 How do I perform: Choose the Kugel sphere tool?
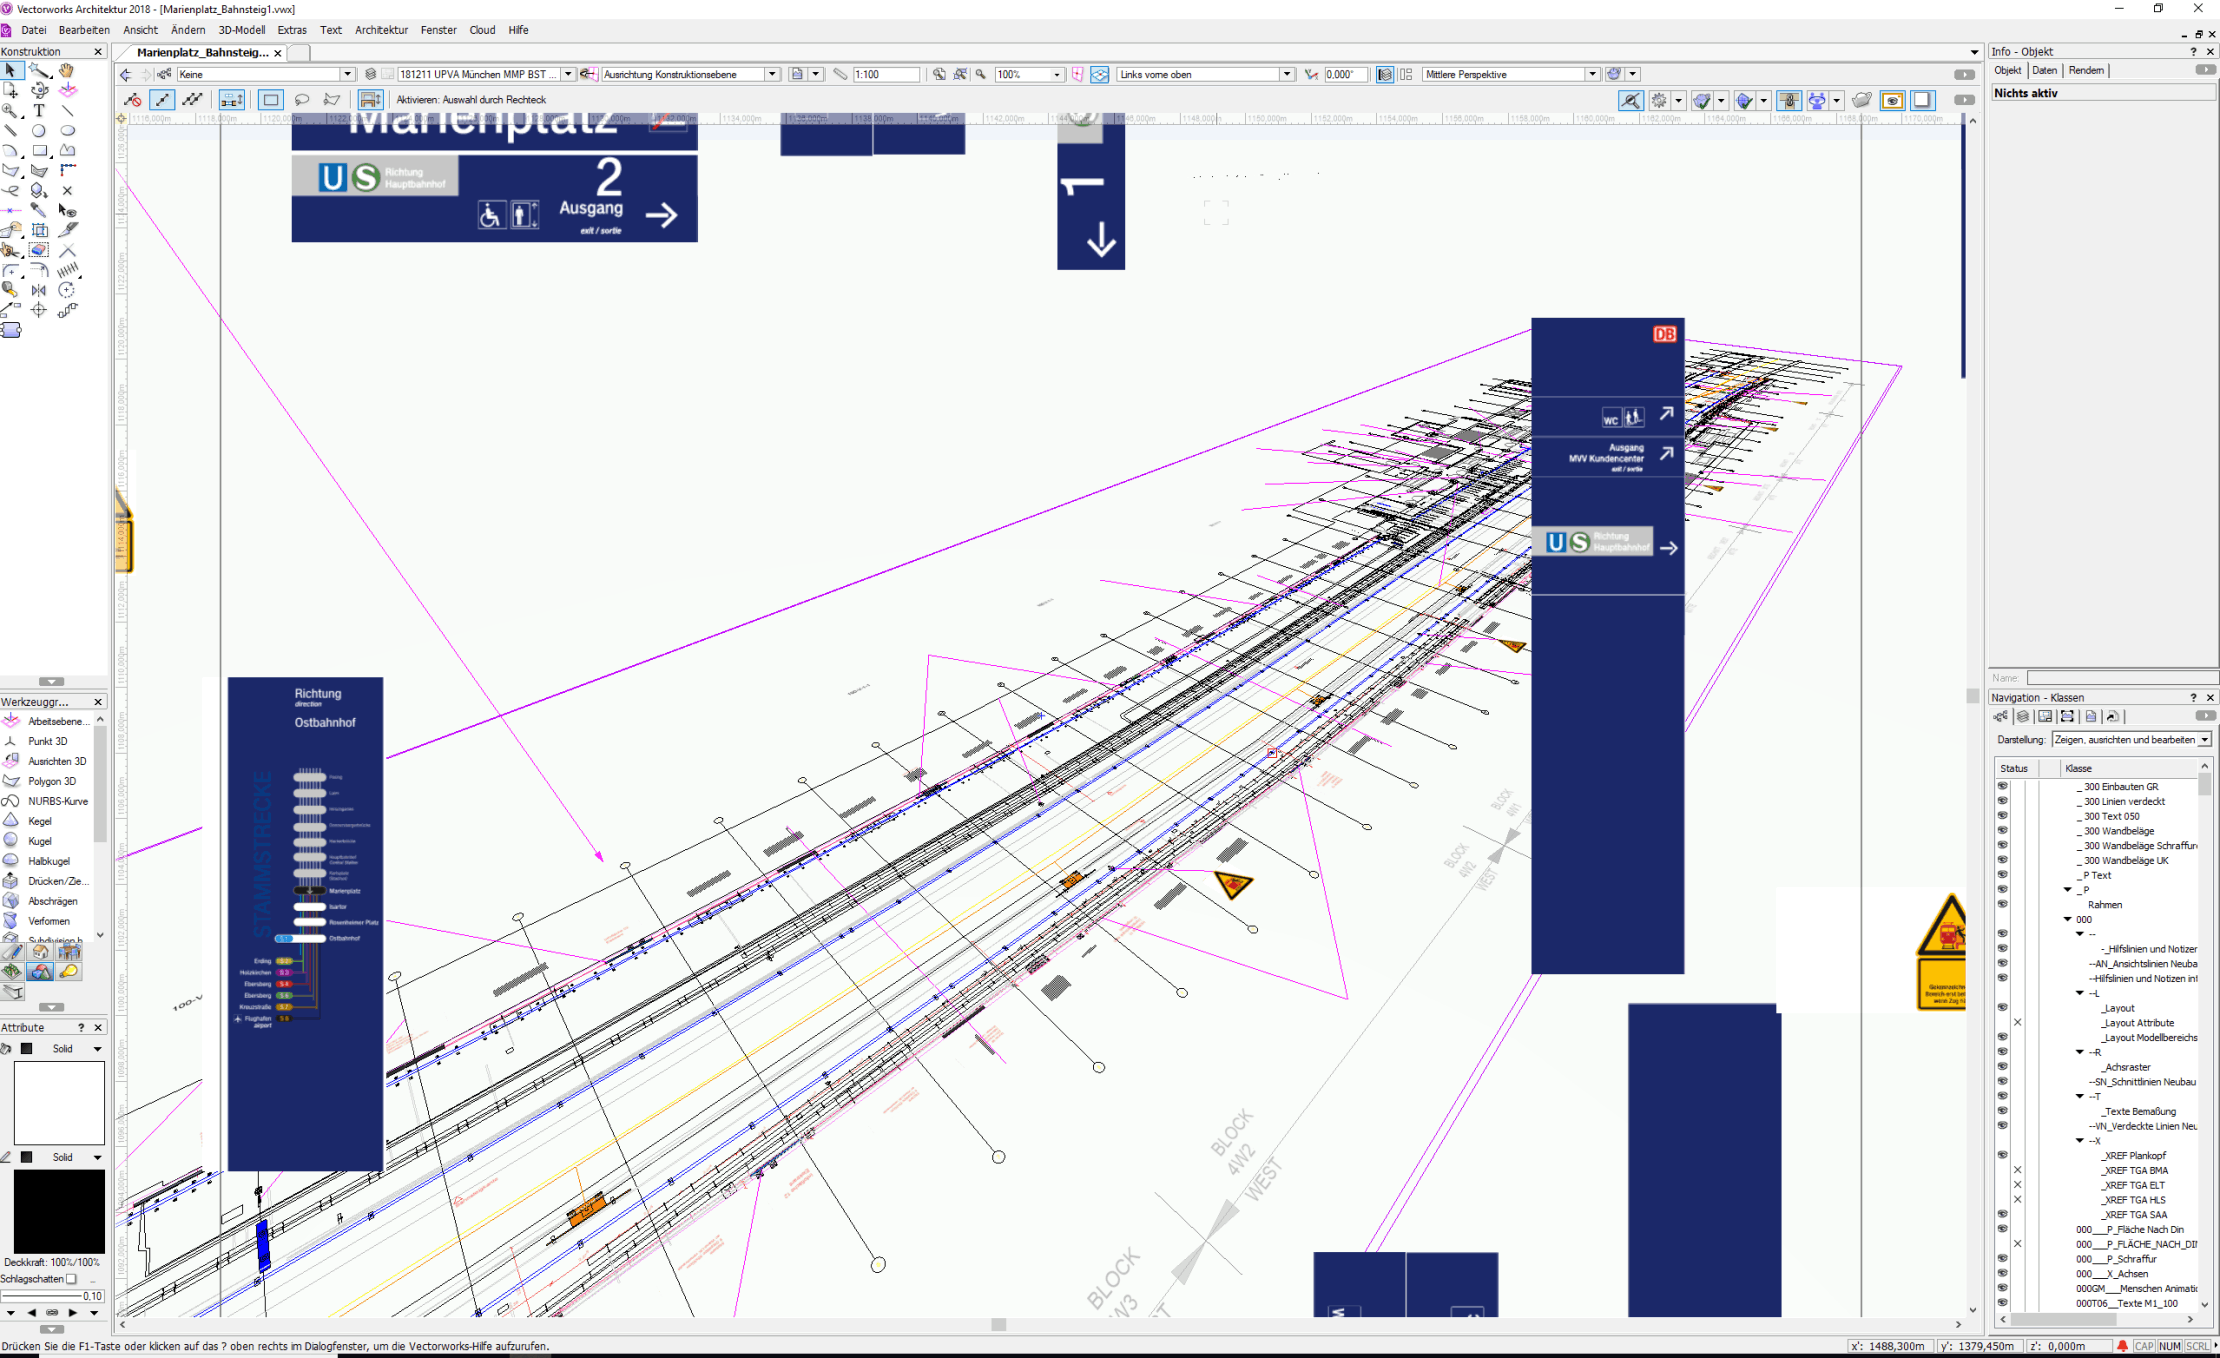tap(40, 841)
